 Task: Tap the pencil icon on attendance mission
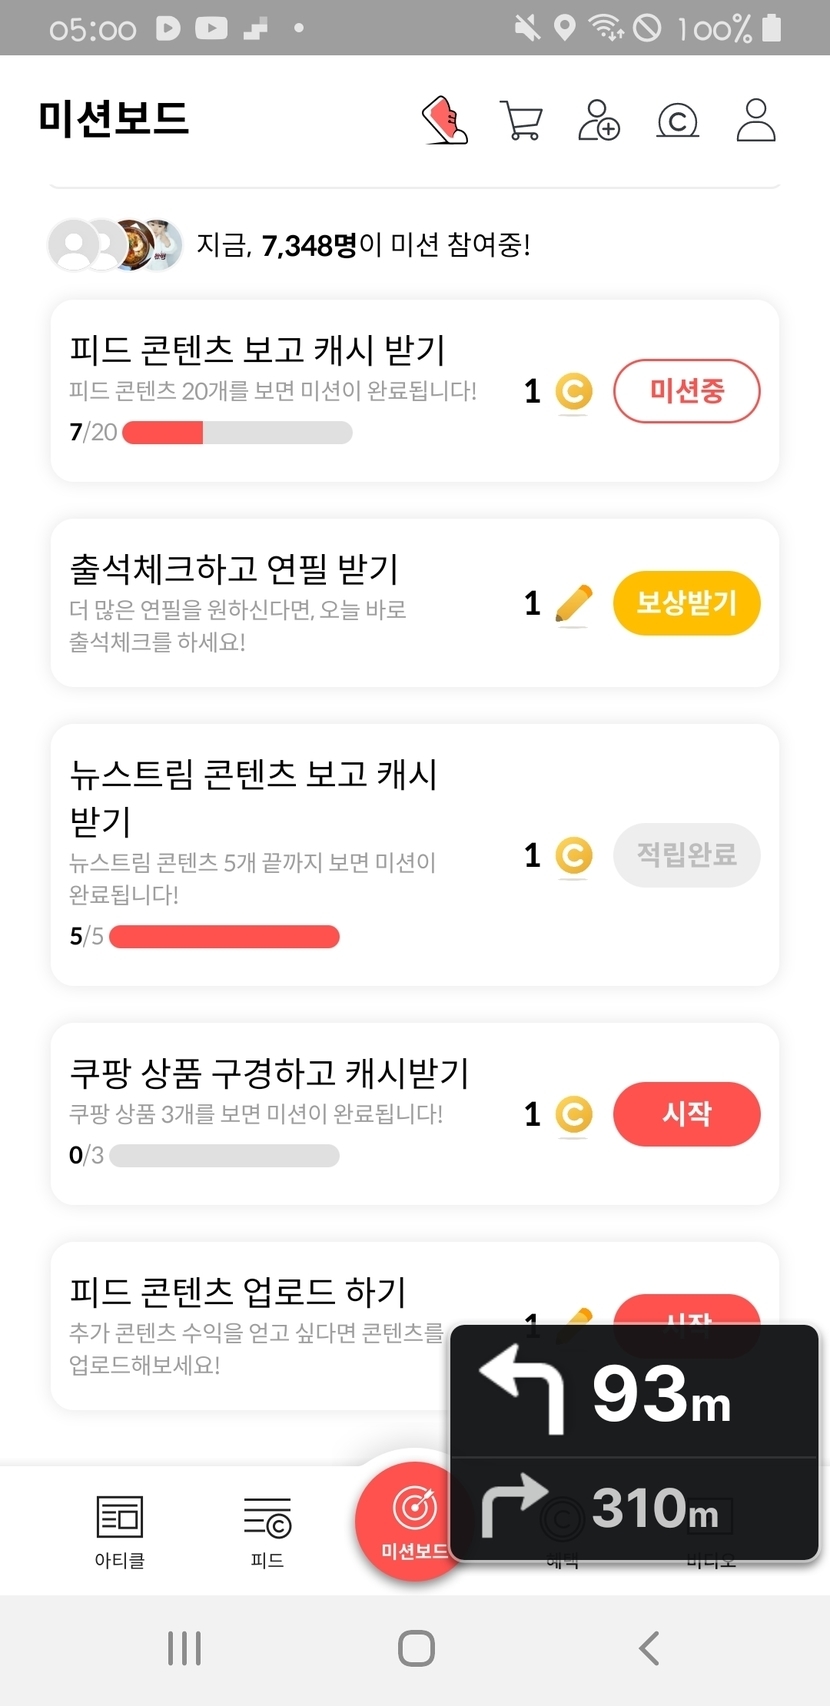(573, 604)
